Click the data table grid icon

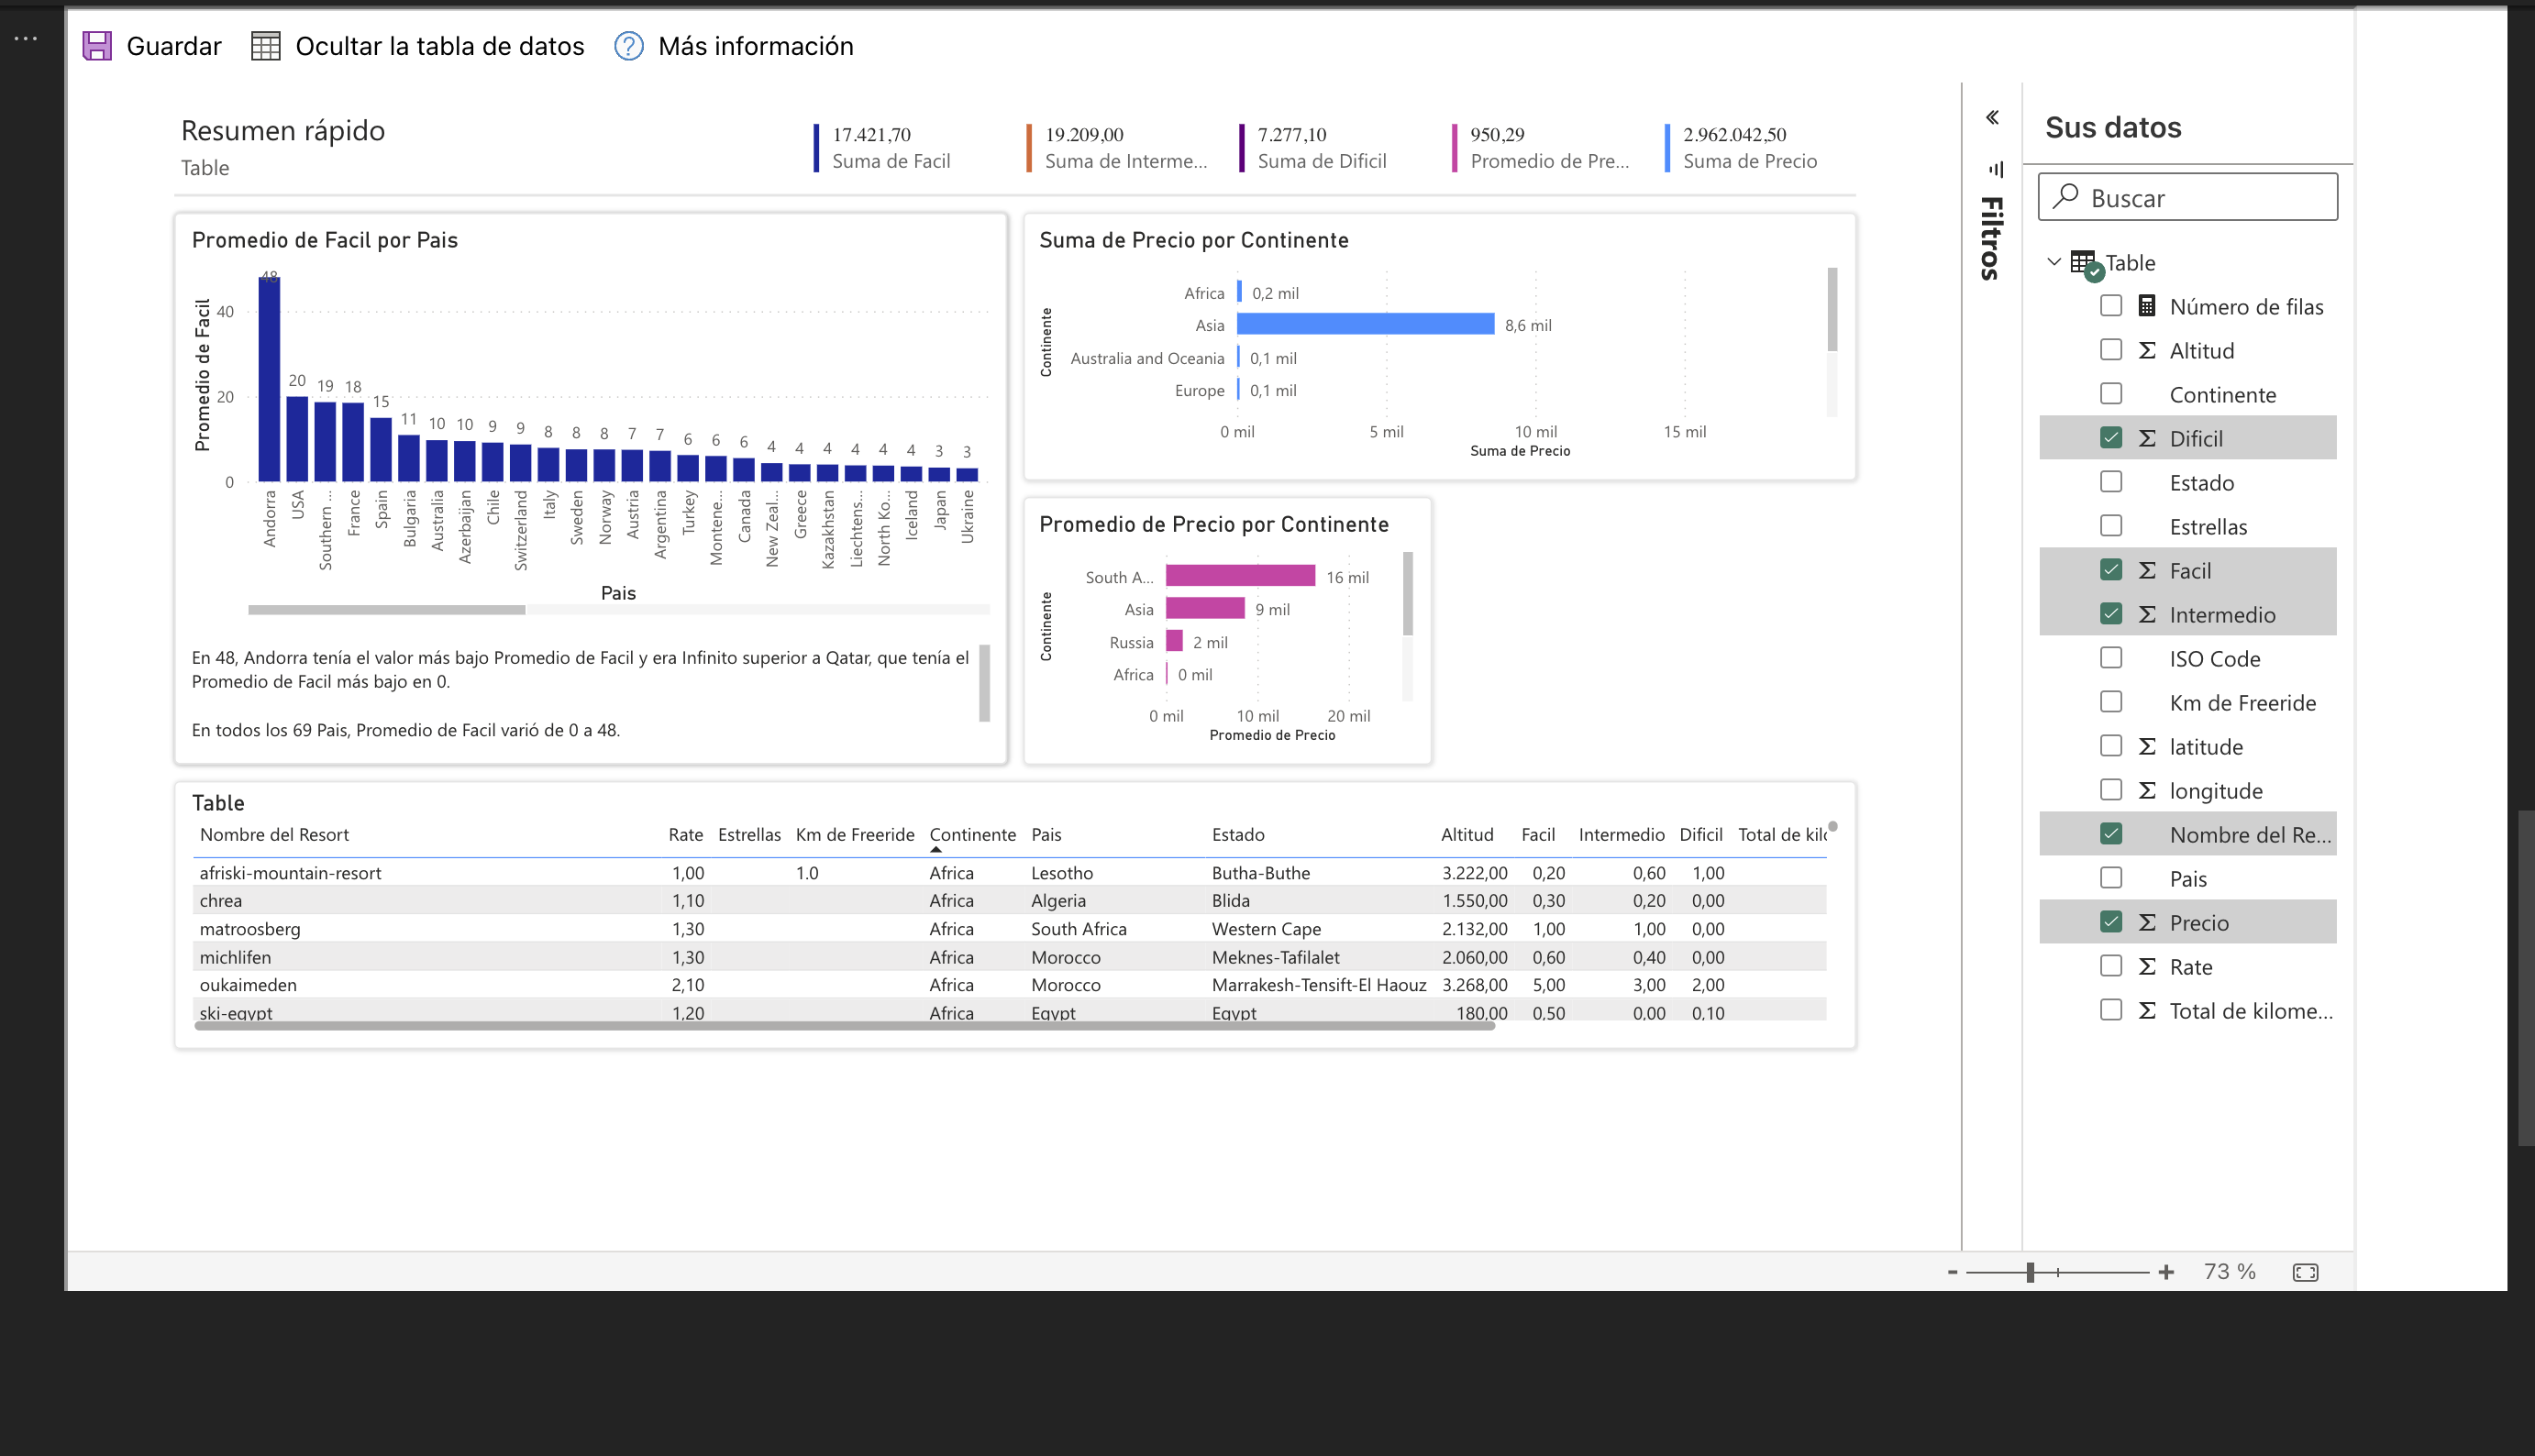[265, 46]
